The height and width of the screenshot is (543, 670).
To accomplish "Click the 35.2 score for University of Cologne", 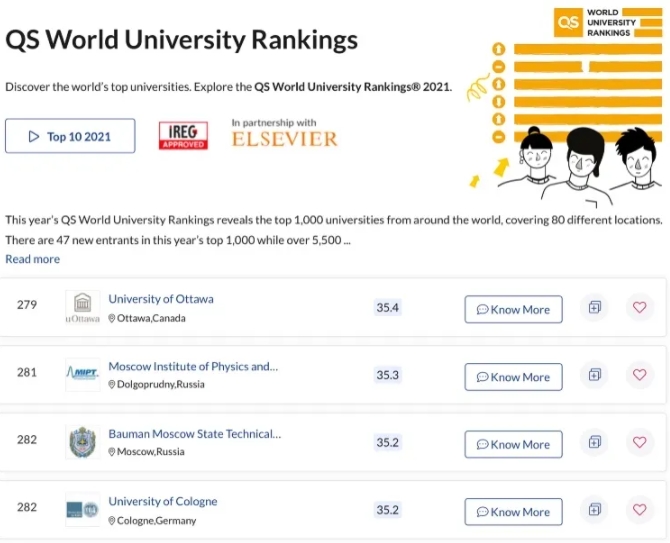I will click(388, 510).
